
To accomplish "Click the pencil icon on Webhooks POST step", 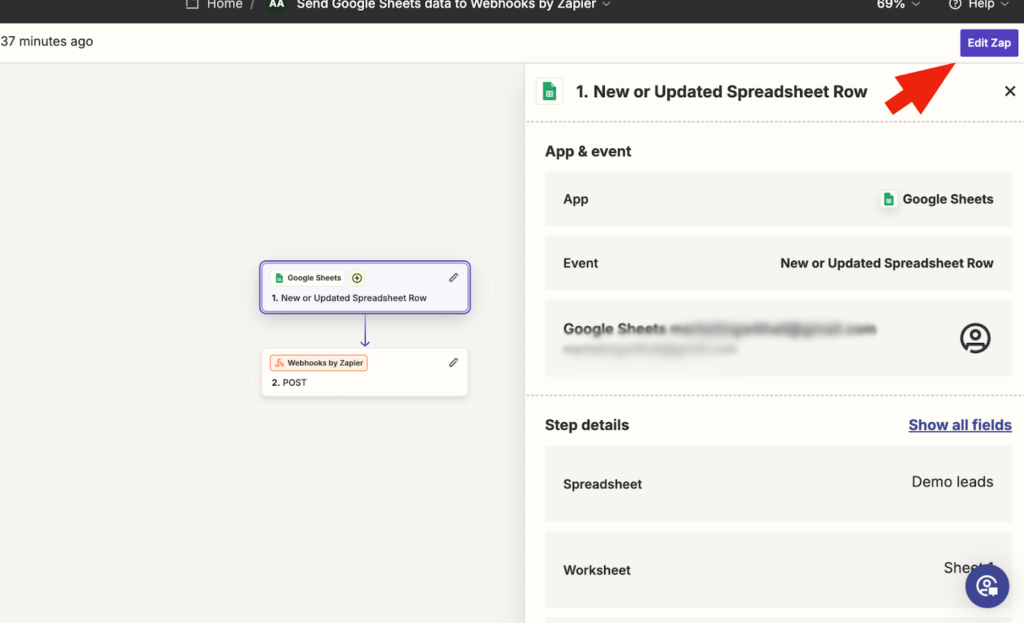I will [453, 363].
